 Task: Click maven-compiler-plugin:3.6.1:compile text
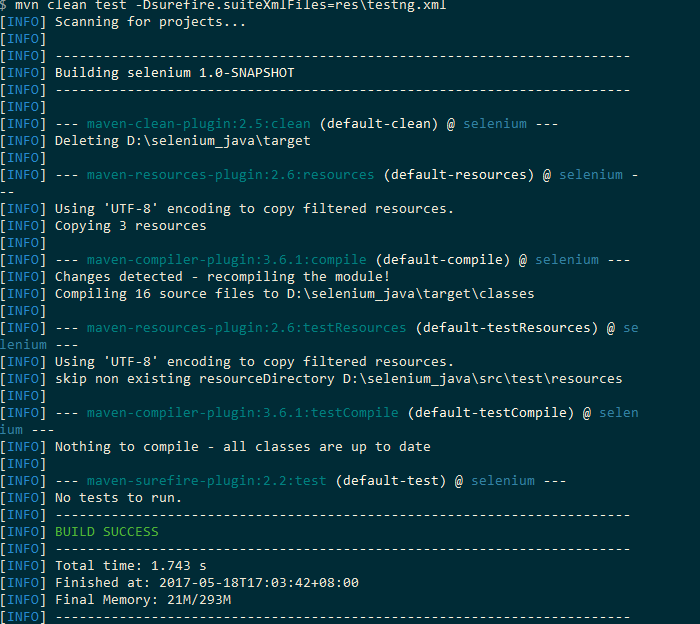pos(226,260)
